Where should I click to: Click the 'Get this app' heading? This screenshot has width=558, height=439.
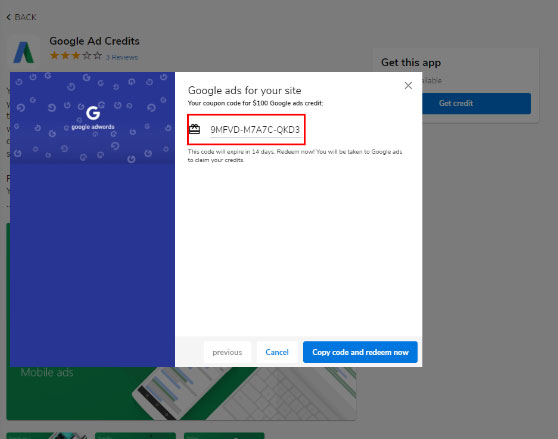point(411,63)
